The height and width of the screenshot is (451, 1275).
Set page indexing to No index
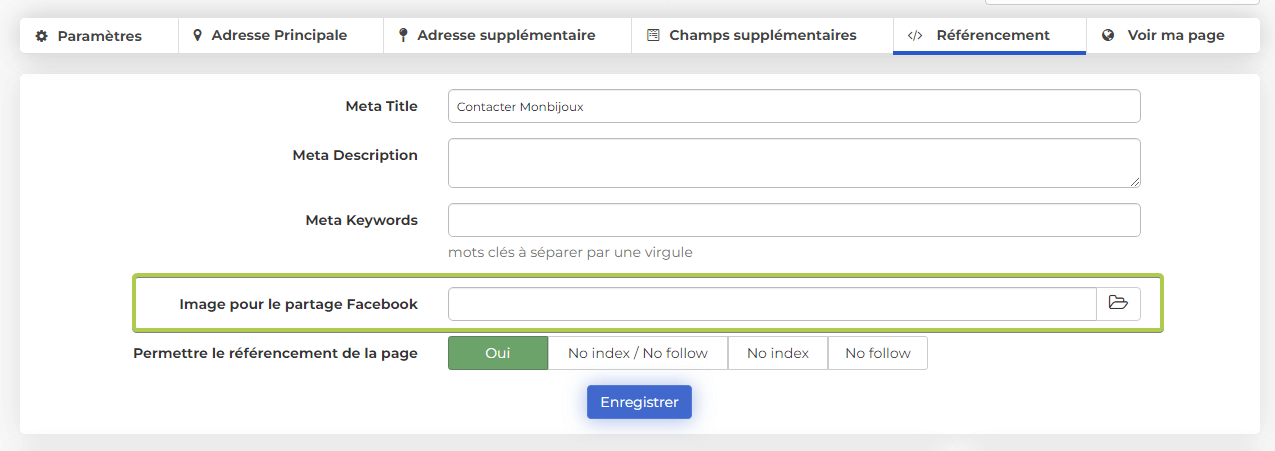point(777,353)
